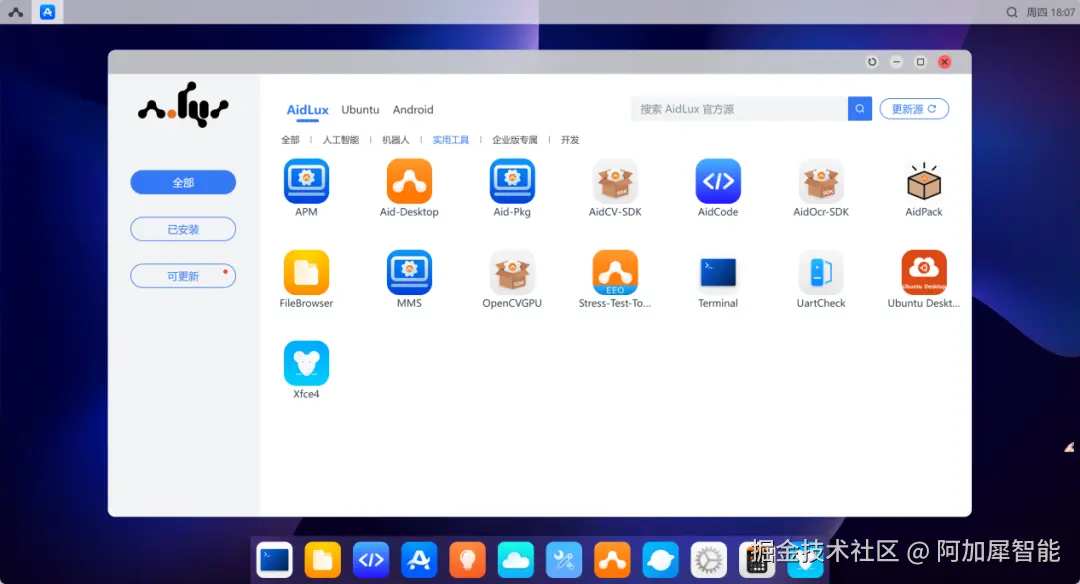Select the MMS app icon
The width and height of the screenshot is (1080, 584).
[x=409, y=272]
